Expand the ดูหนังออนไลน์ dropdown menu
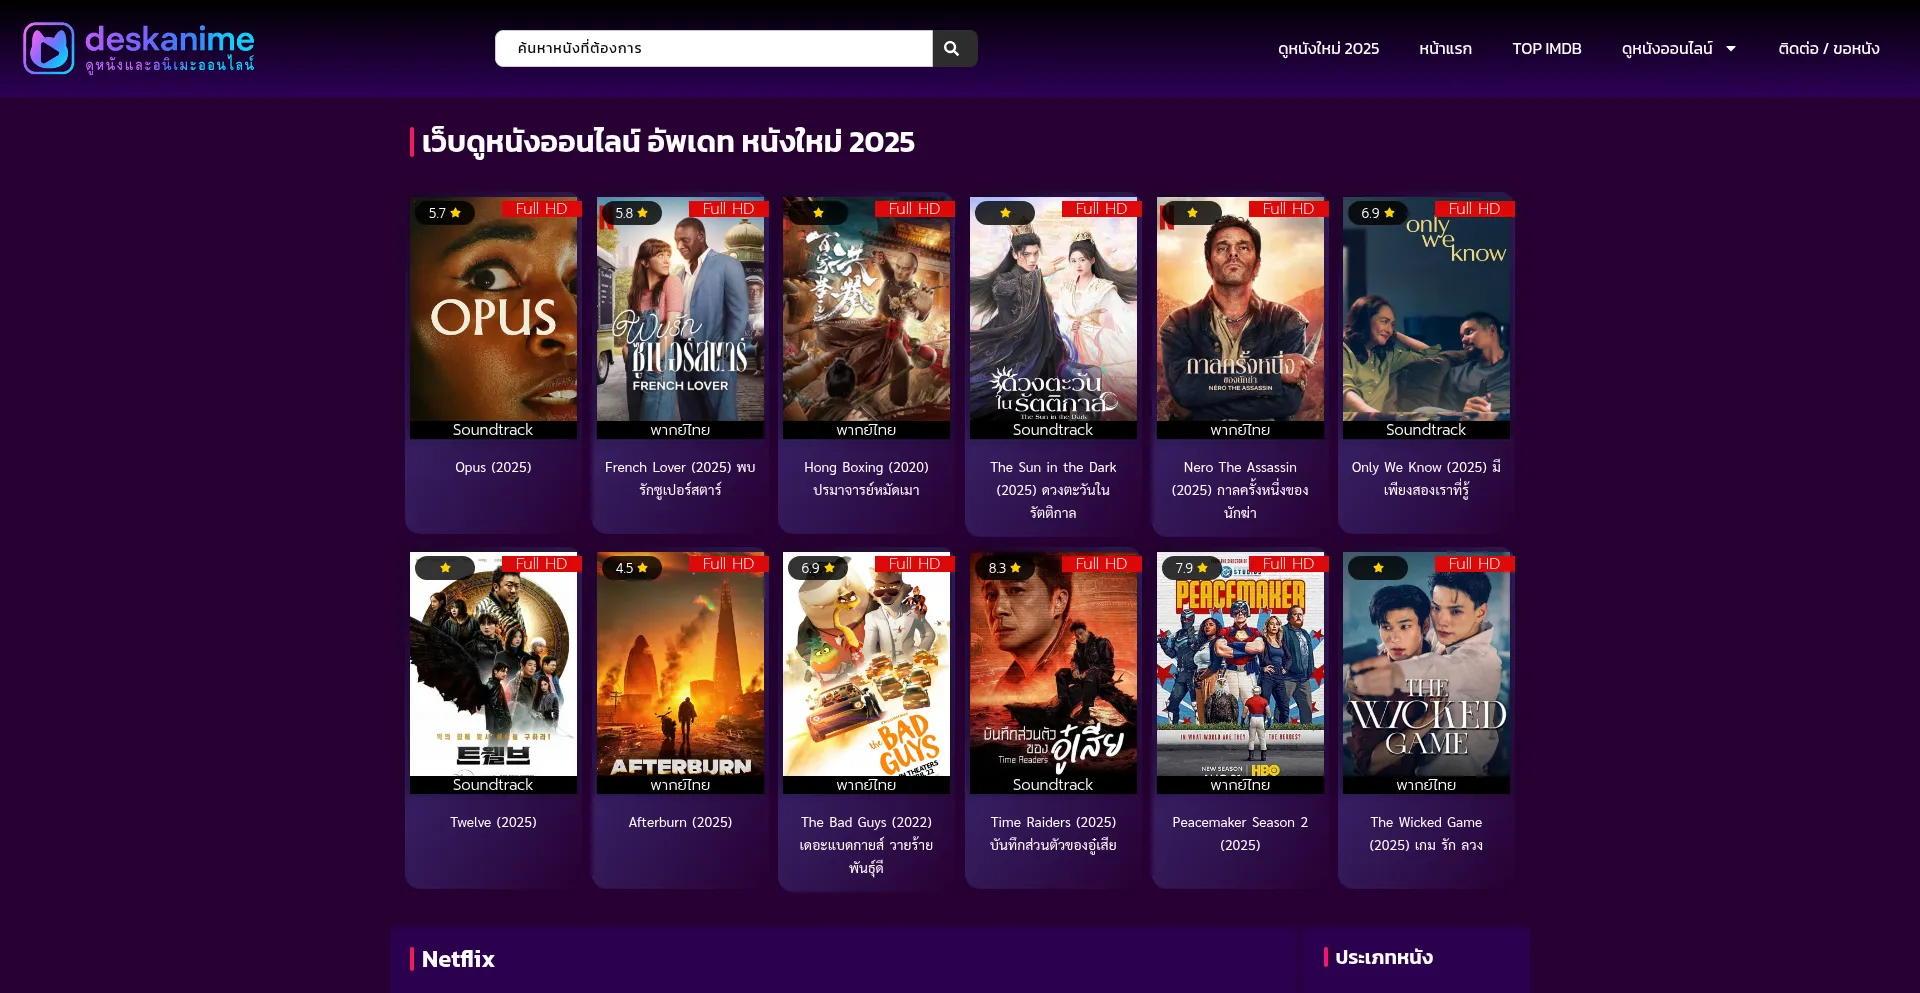The image size is (1920, 993). point(1666,48)
